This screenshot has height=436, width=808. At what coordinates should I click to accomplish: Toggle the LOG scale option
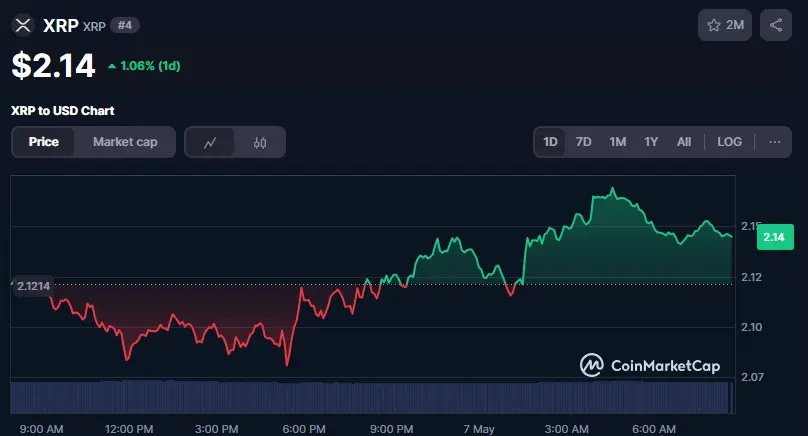pos(730,142)
